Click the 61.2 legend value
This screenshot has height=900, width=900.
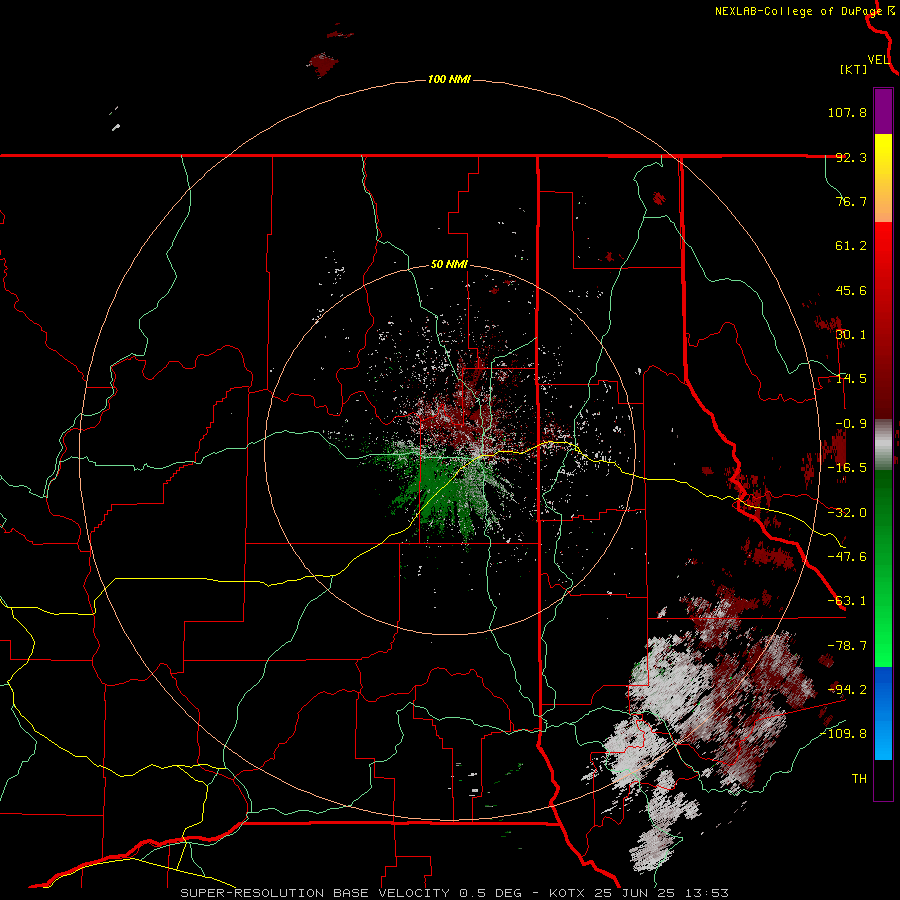851,246
